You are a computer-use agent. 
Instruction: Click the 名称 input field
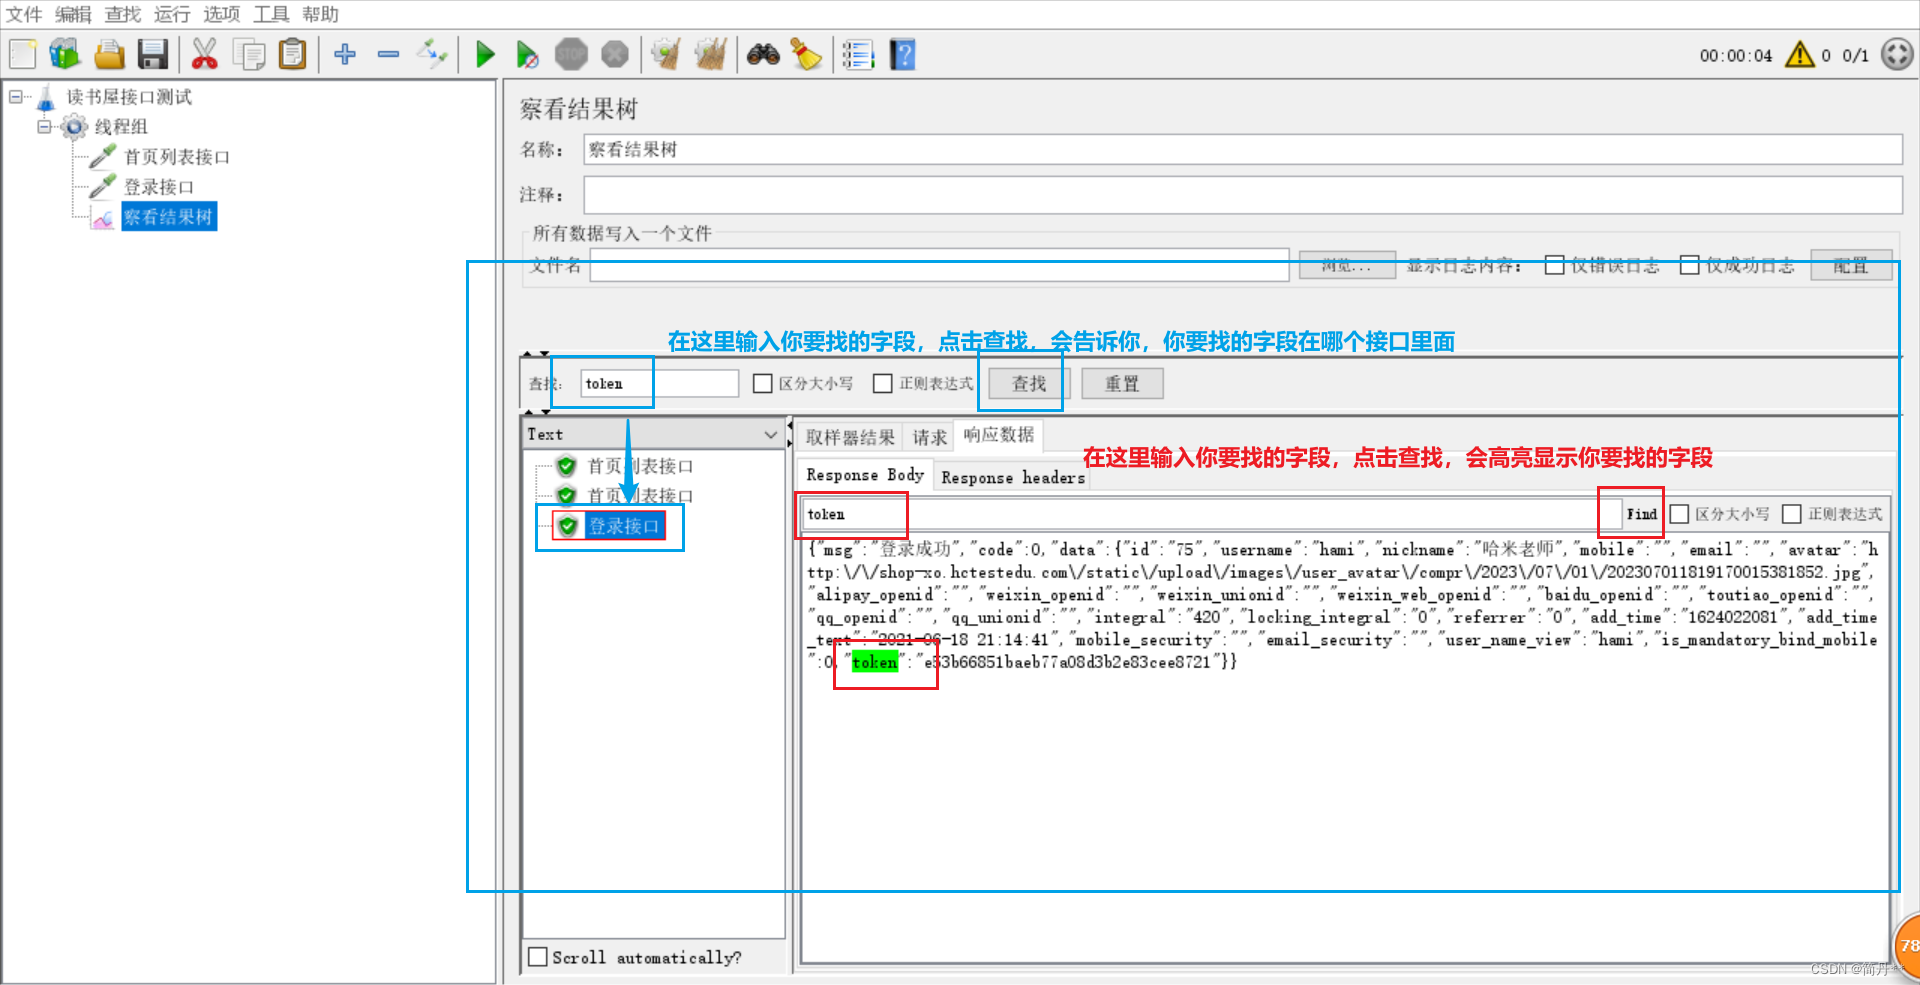point(1242,150)
